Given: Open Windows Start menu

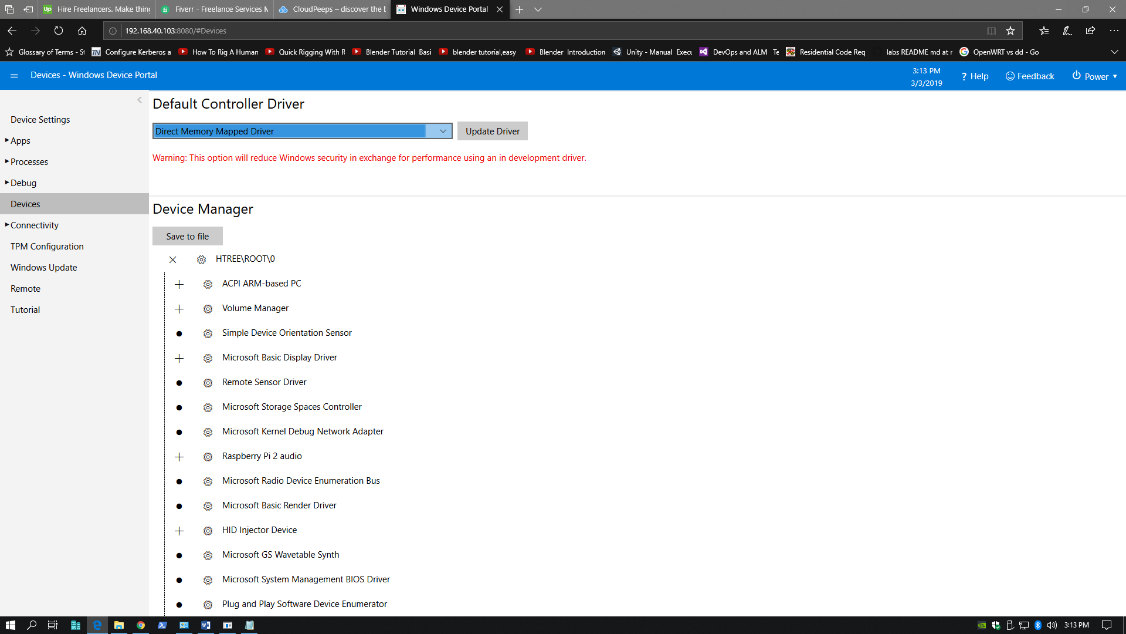Looking at the screenshot, I should click(10, 625).
